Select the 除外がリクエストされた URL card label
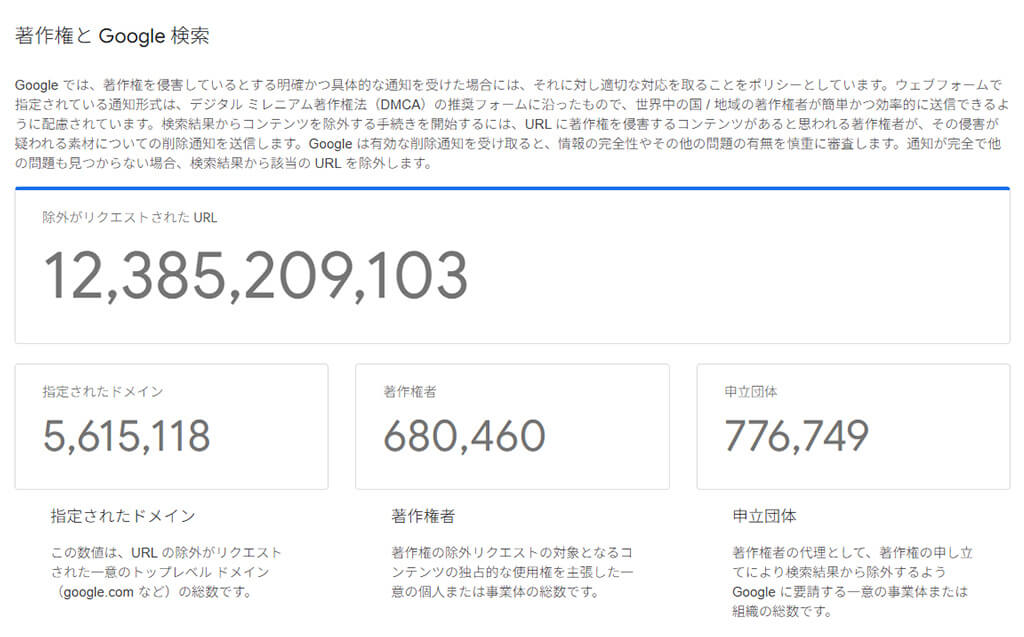 point(129,217)
